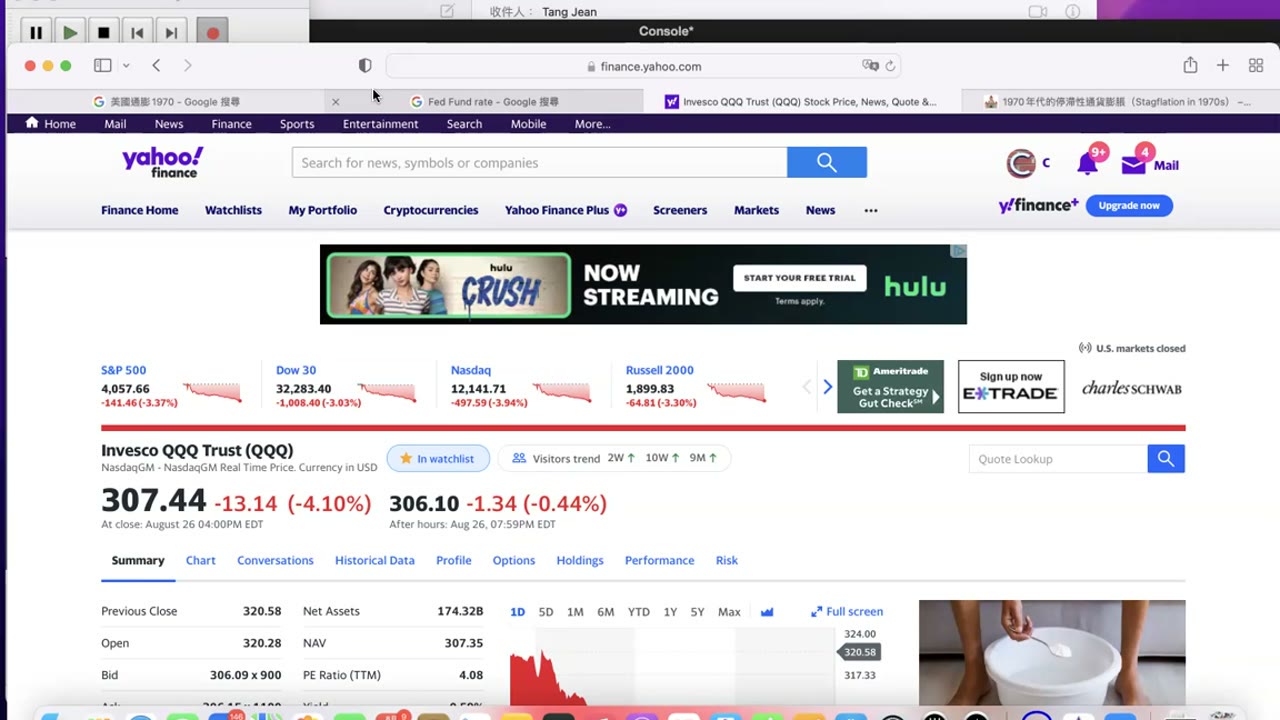
Task: Reload the page
Action: click(x=890, y=66)
